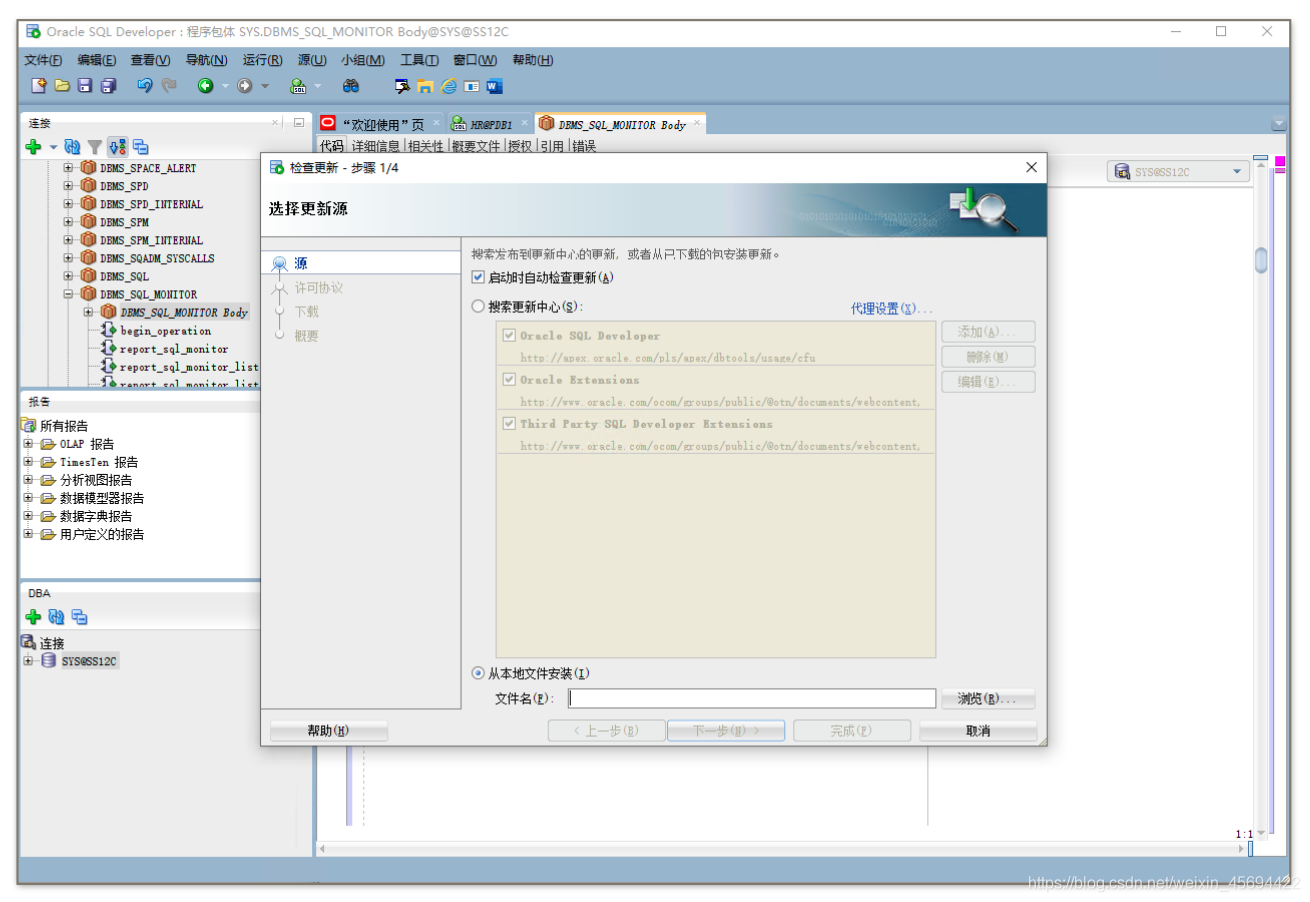Click the vertical scrollbar thumb of code editor
The width and height of the screenshot is (1310, 902).
coord(1261,259)
